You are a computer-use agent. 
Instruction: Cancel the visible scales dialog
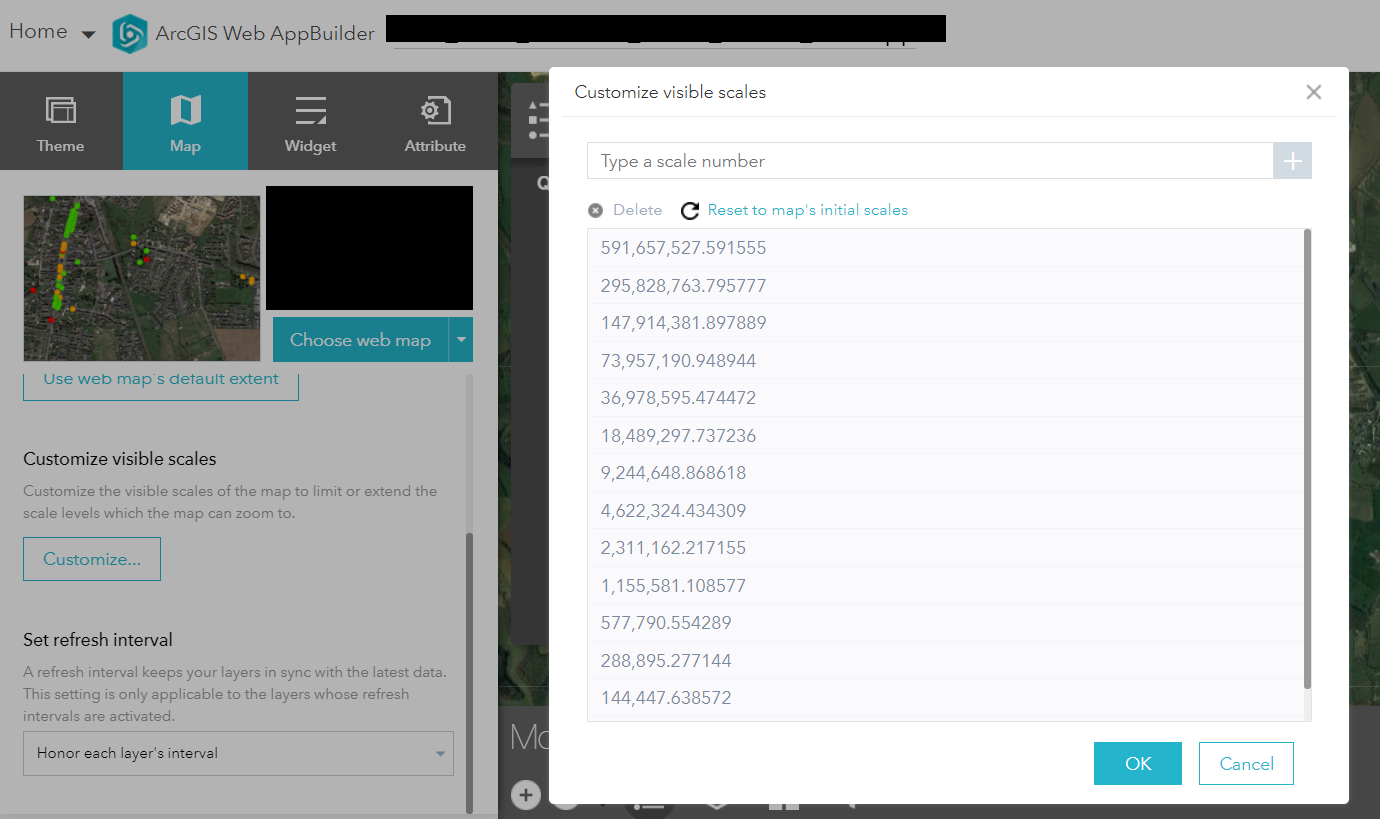(1245, 763)
